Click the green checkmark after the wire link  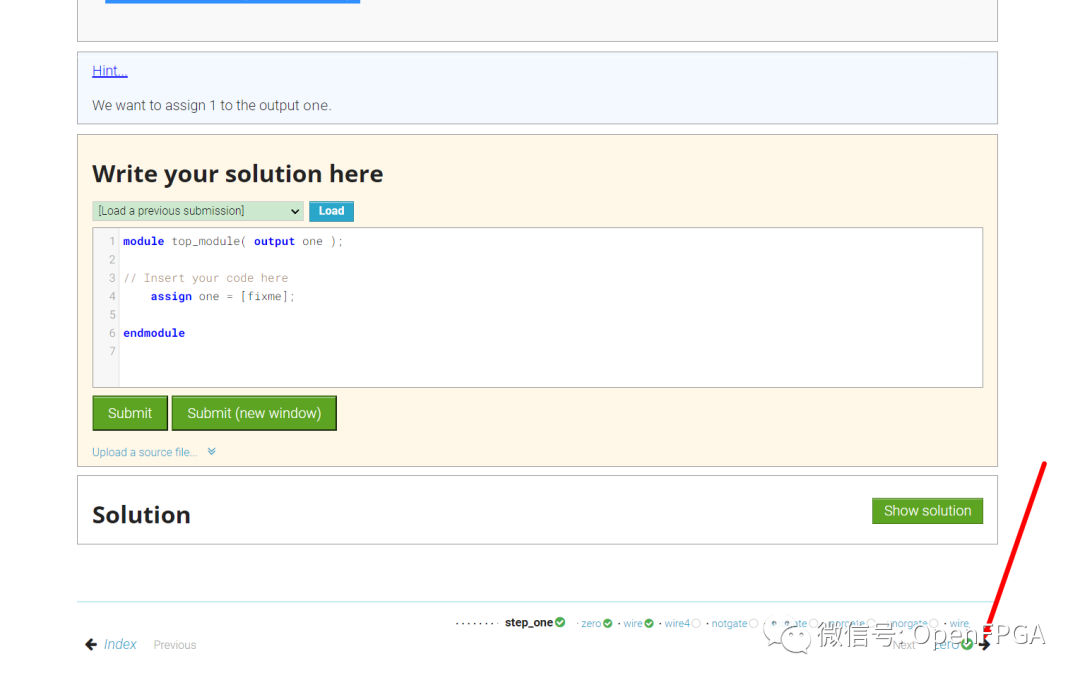[x=649, y=623]
